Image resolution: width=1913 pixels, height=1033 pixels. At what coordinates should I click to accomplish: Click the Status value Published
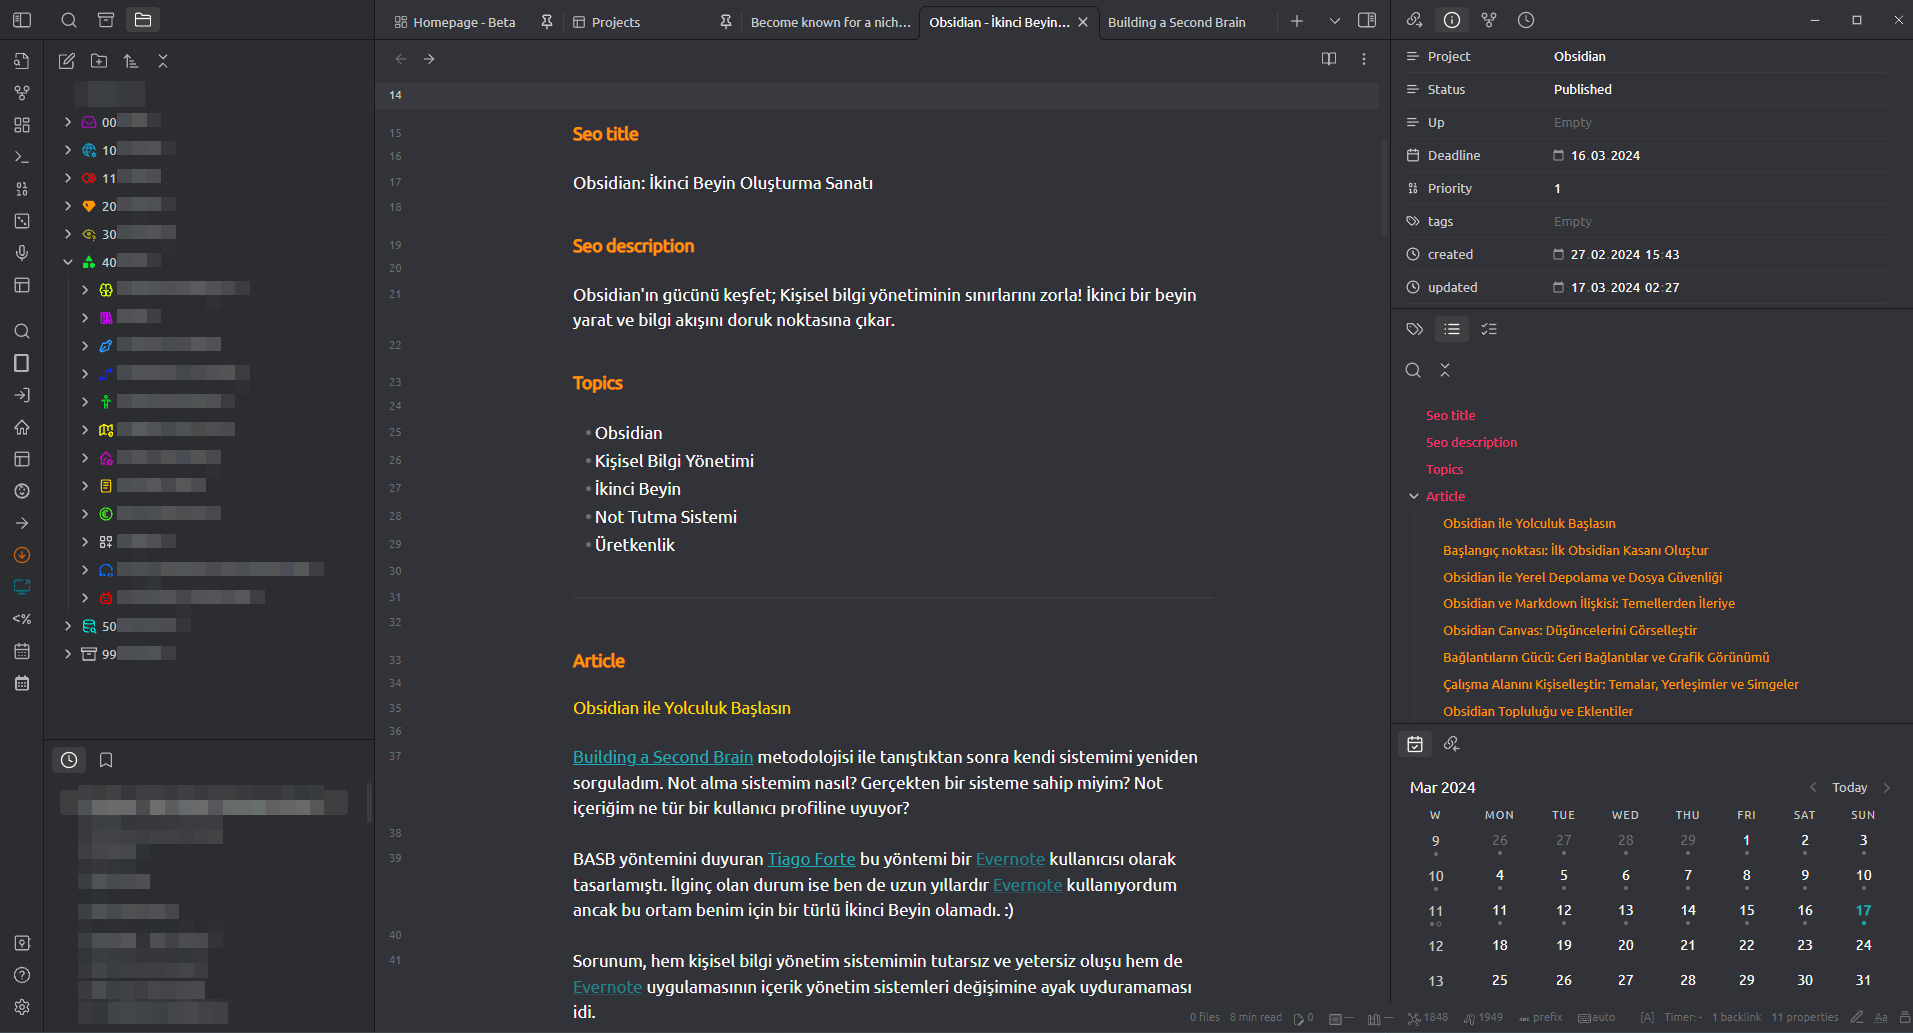pyautogui.click(x=1583, y=89)
